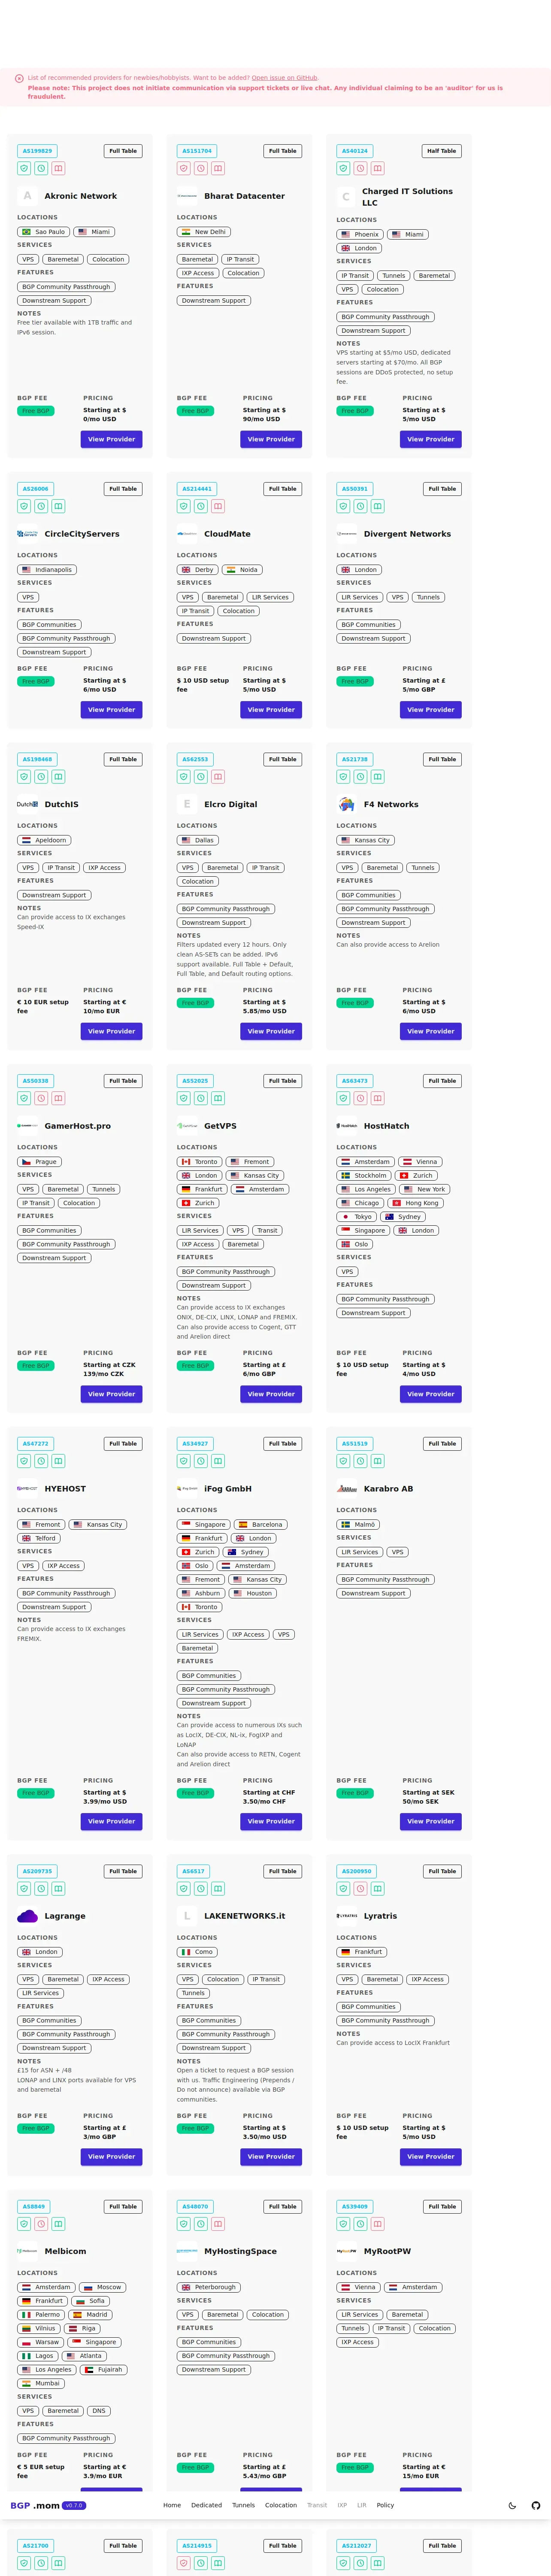Open the GitHub icon in navigation bar
Screen dimensions: 551x2576
(535, 2505)
